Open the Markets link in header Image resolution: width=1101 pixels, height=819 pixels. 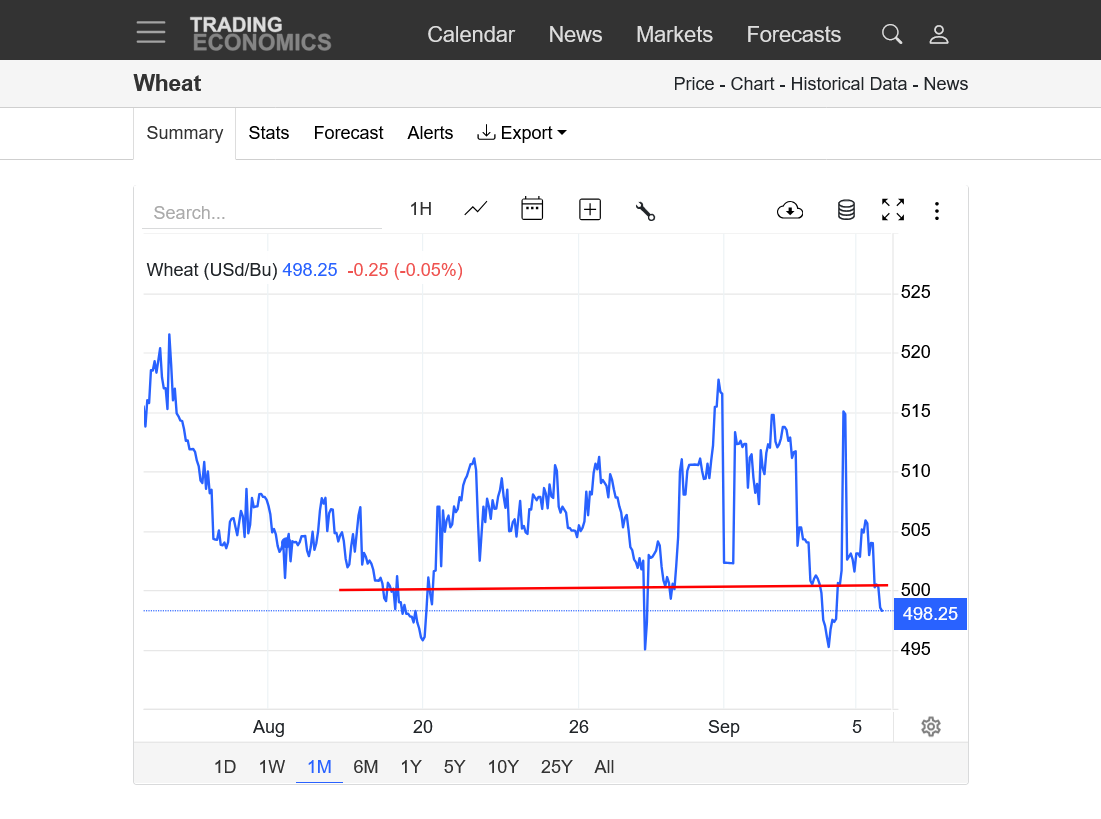click(674, 34)
